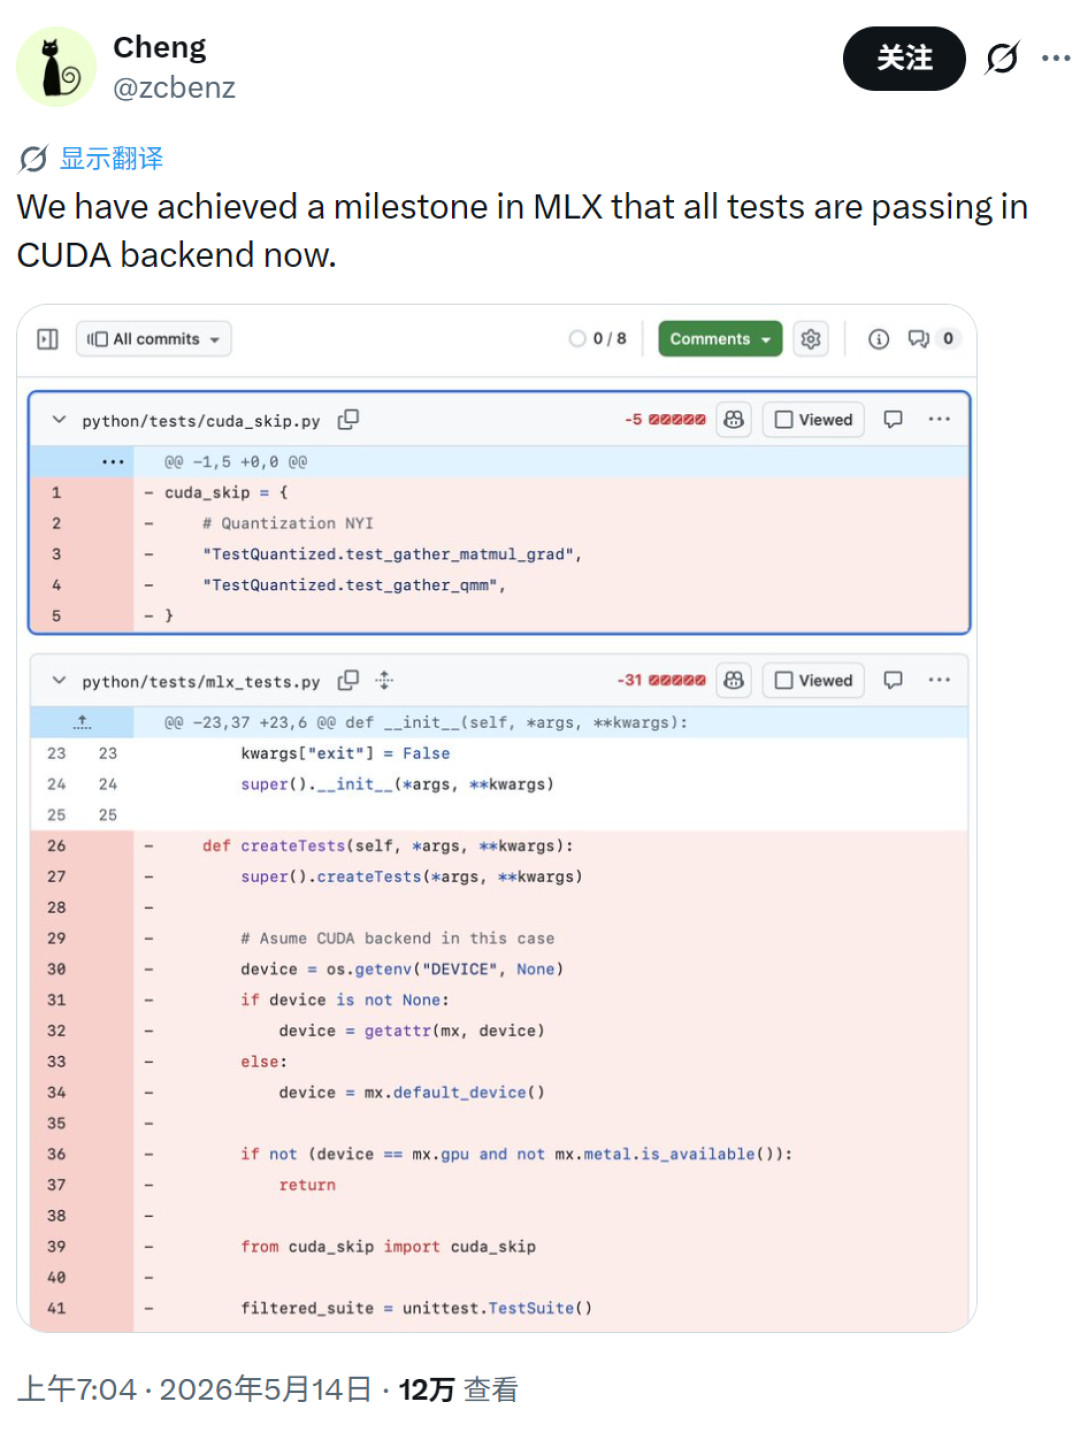Click the info circle icon
This screenshot has width=1080, height=1440.
879,339
